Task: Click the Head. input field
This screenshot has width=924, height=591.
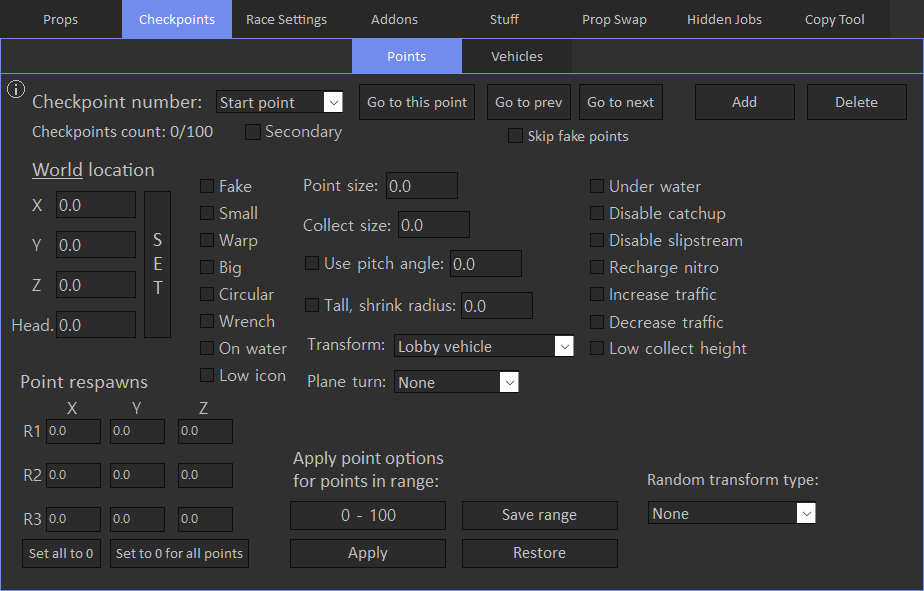Action: [x=96, y=325]
